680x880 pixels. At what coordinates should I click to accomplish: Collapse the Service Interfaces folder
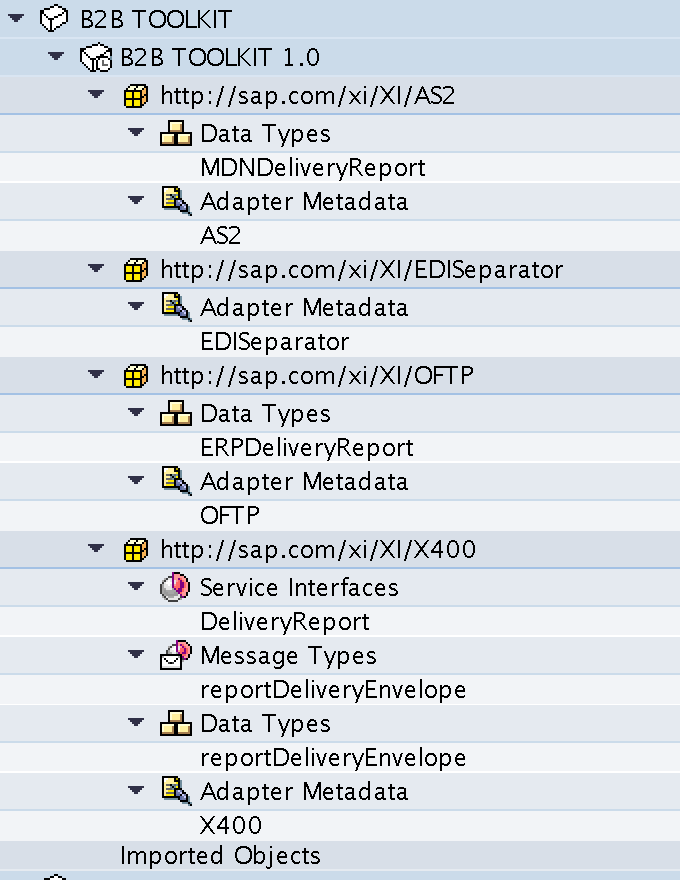(x=136, y=586)
